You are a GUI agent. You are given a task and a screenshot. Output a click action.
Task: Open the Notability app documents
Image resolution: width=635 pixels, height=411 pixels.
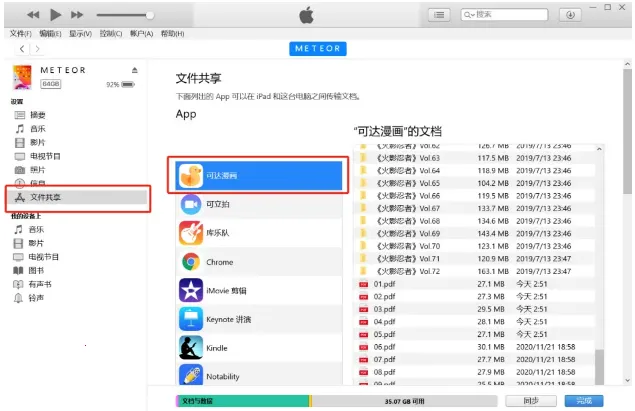[222, 377]
